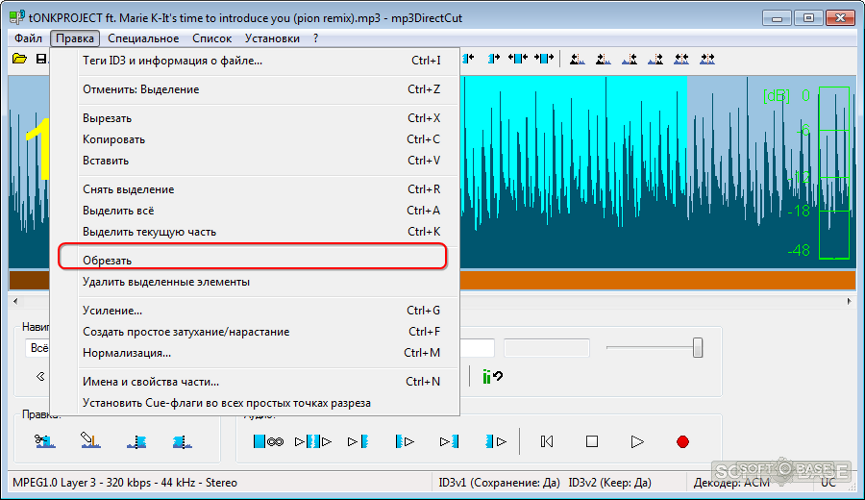865x500 pixels.
Task: Click the fourth icon in the Правка panel
Action: (x=182, y=442)
